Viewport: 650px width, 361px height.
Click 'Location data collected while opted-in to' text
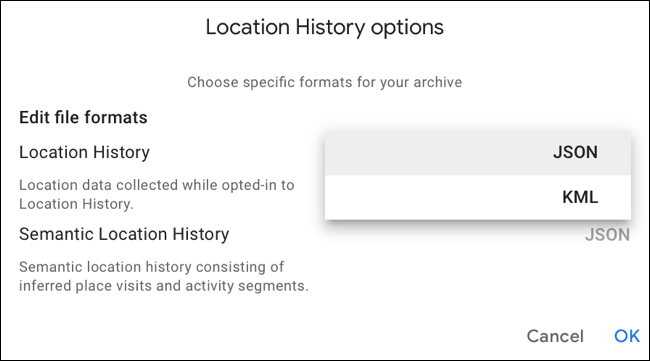click(157, 185)
